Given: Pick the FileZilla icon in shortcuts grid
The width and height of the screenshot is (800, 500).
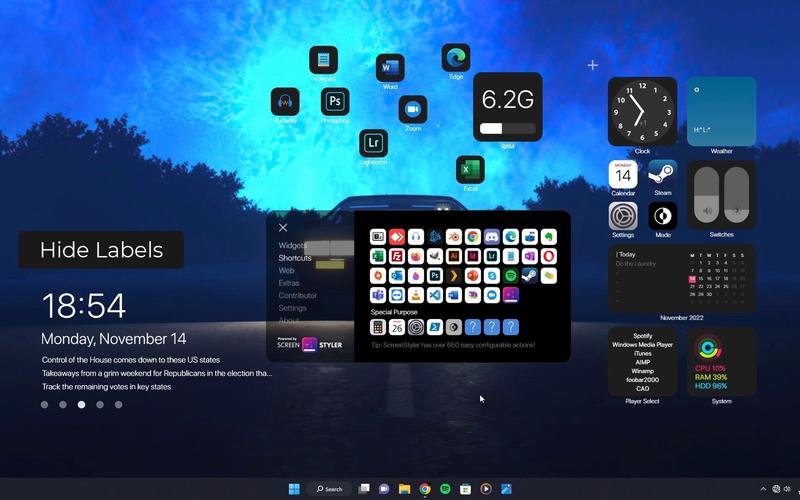Looking at the screenshot, I should [x=397, y=256].
